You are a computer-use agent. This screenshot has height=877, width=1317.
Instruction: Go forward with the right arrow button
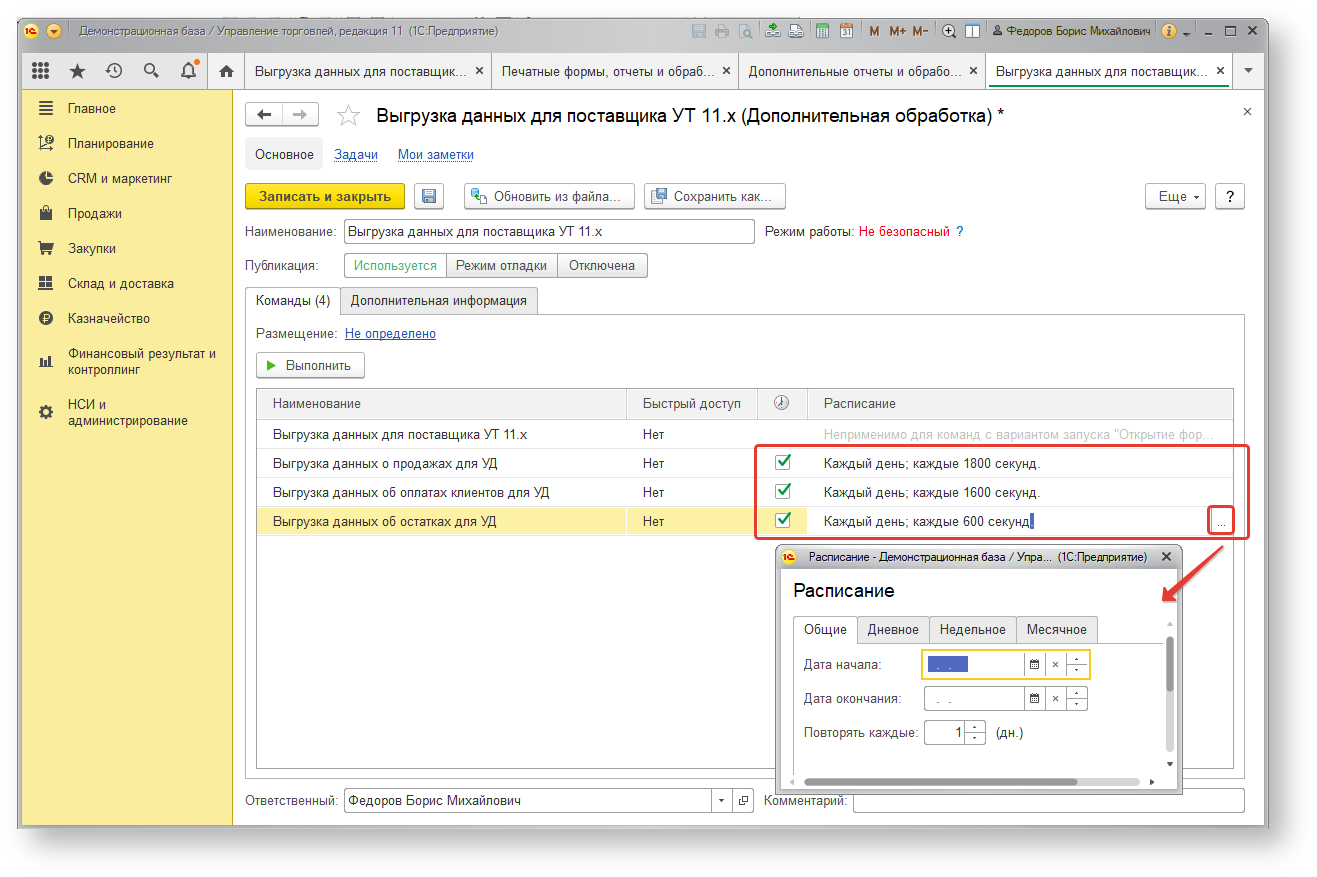pos(301,115)
